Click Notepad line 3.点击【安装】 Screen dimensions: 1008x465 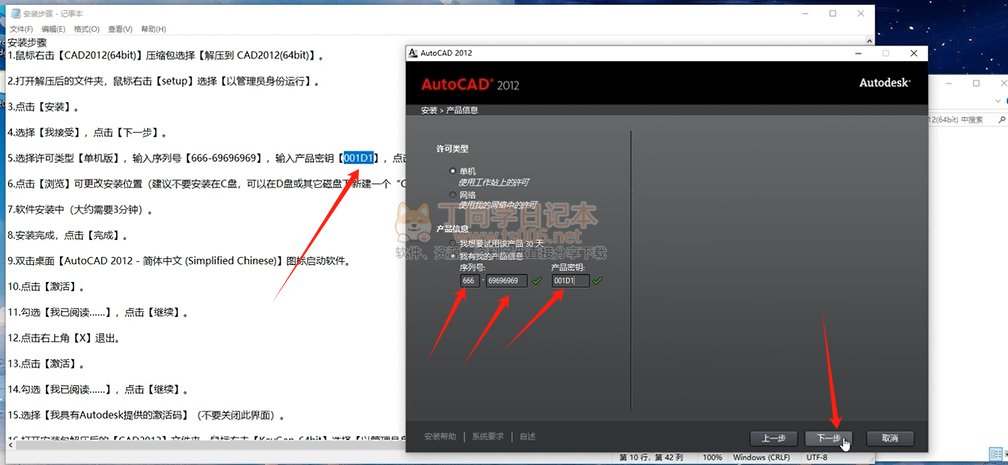pos(44,107)
